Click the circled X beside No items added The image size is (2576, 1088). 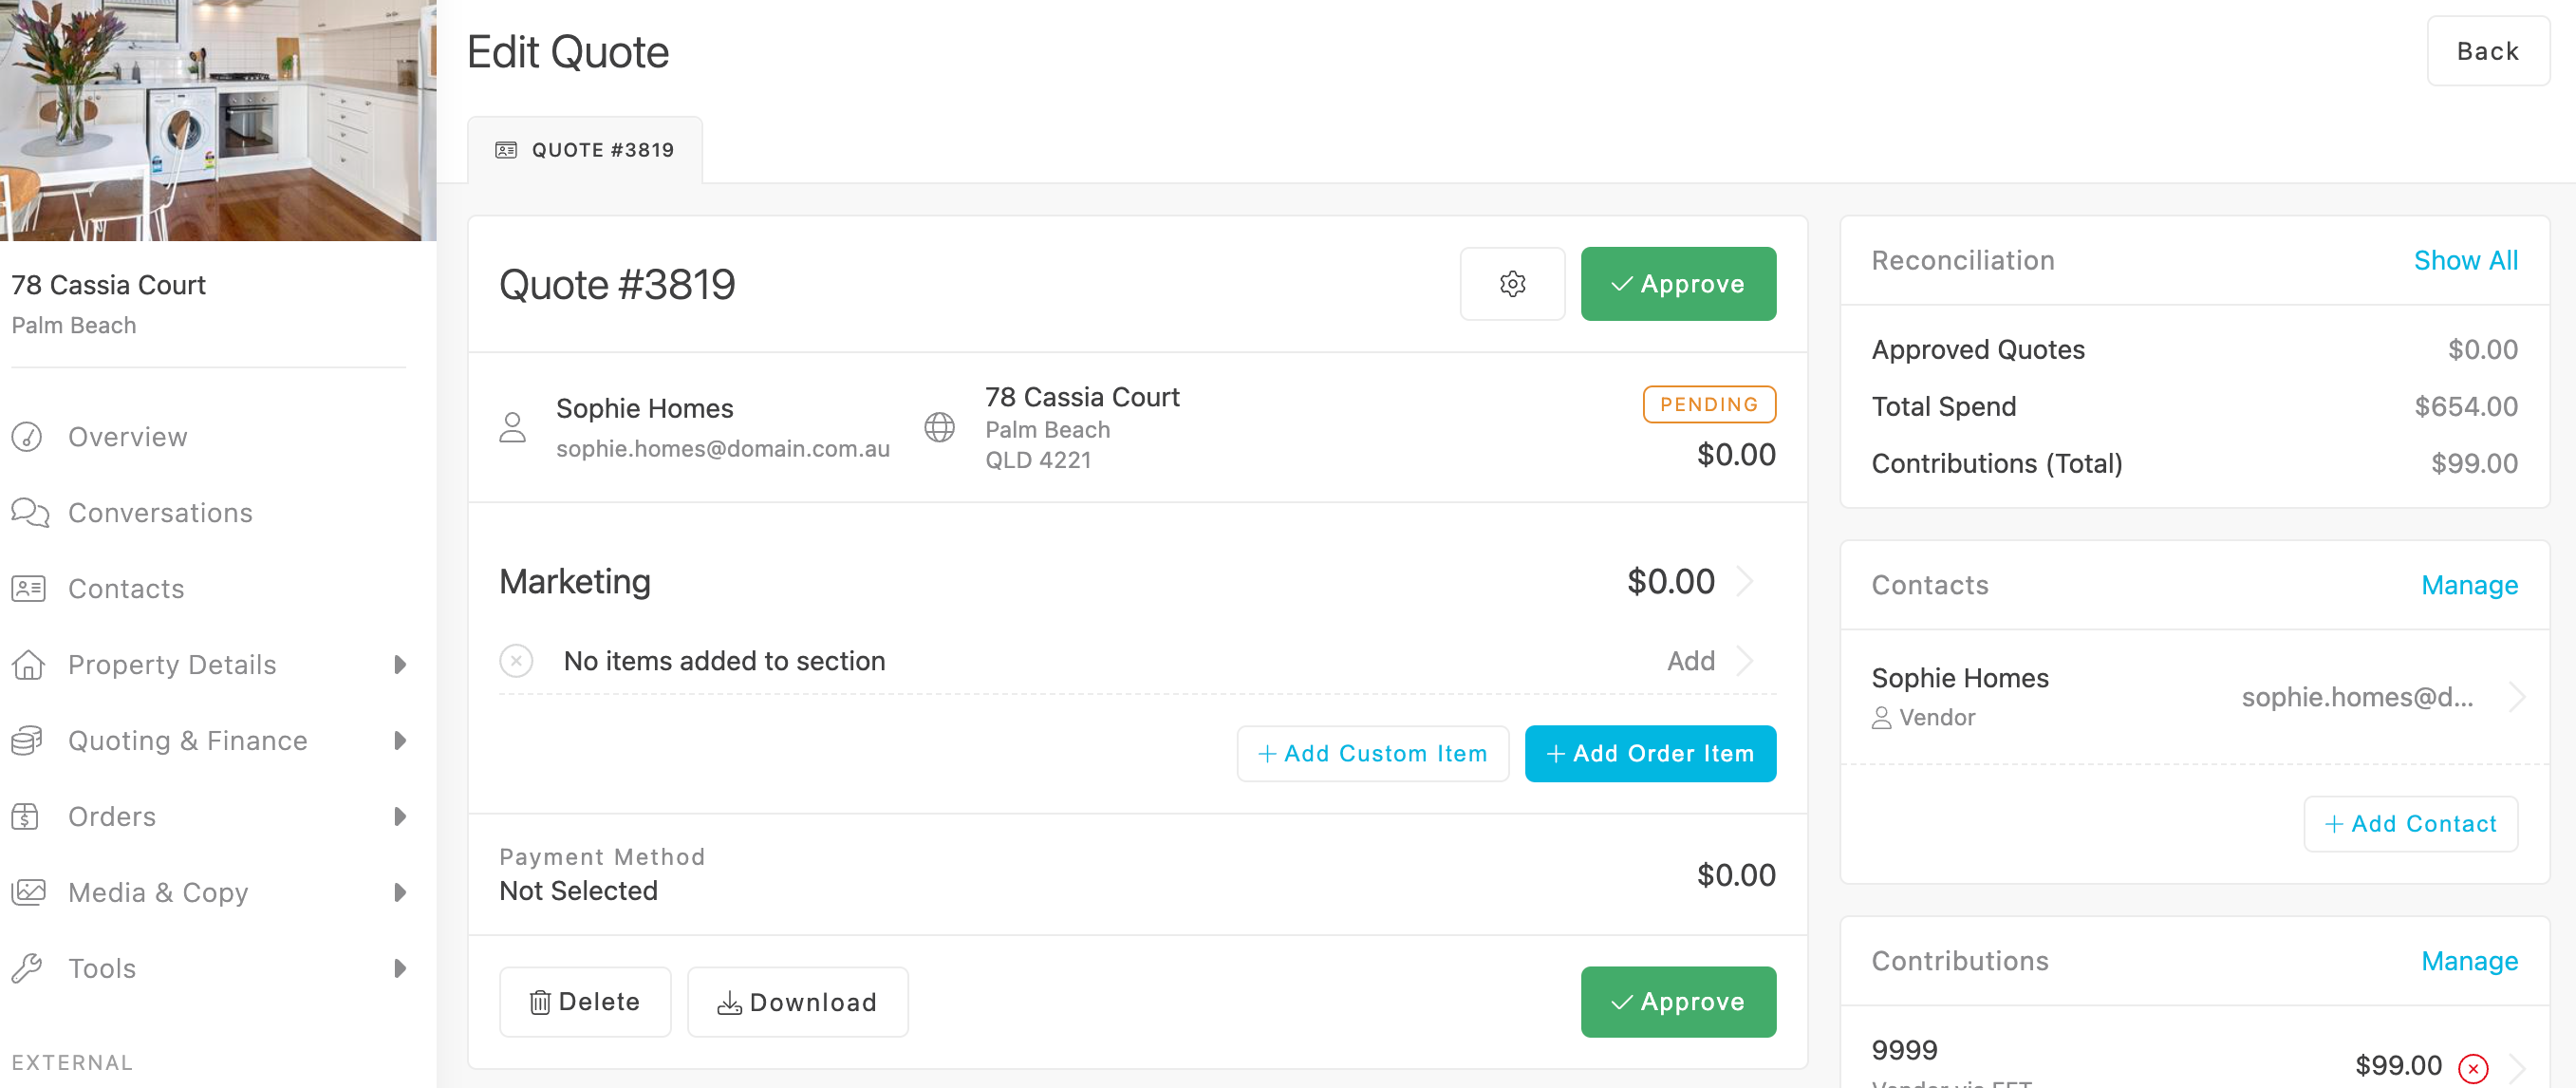[x=516, y=661]
